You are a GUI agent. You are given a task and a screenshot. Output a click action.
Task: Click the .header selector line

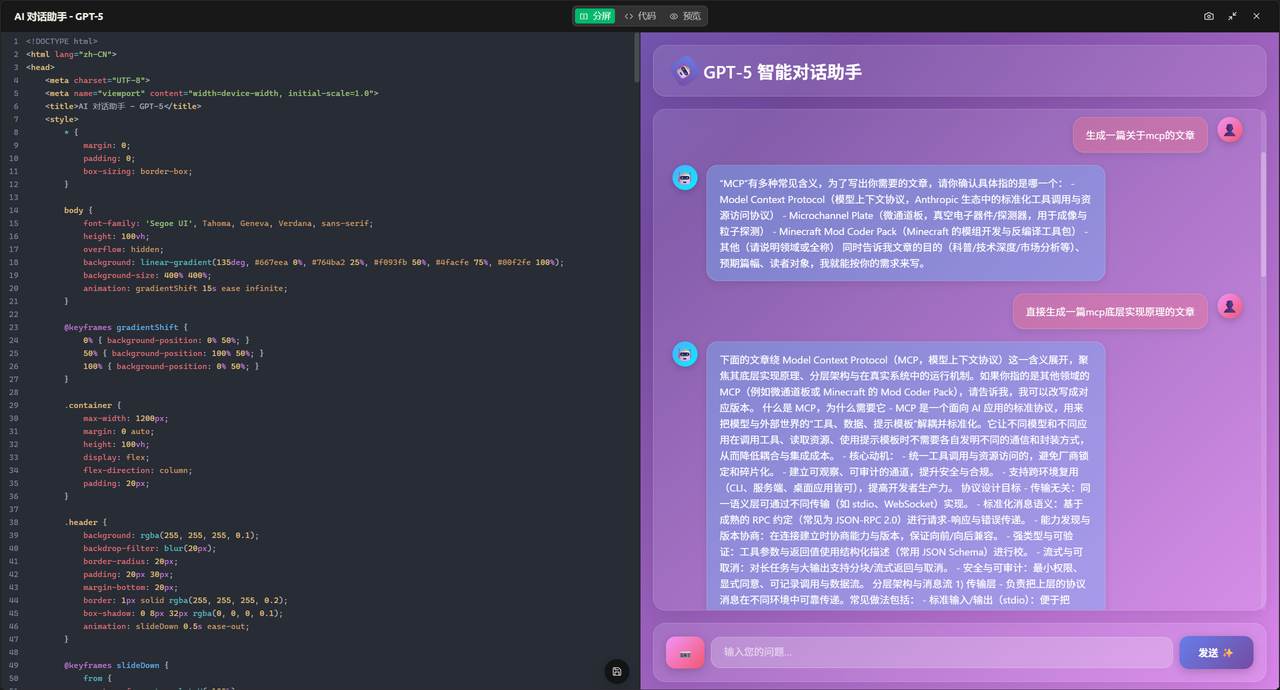click(86, 522)
